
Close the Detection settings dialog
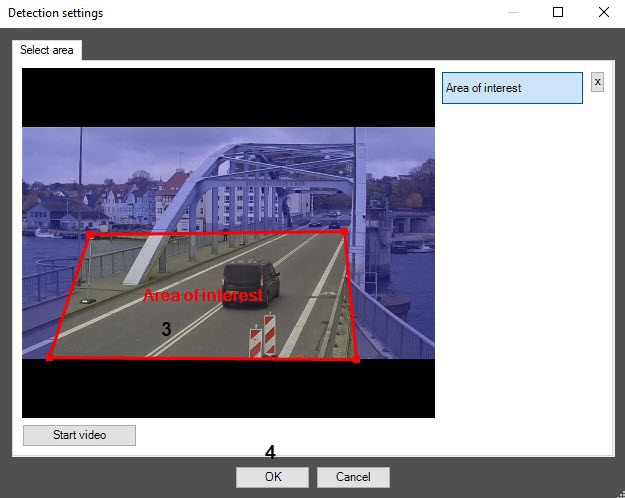(603, 13)
